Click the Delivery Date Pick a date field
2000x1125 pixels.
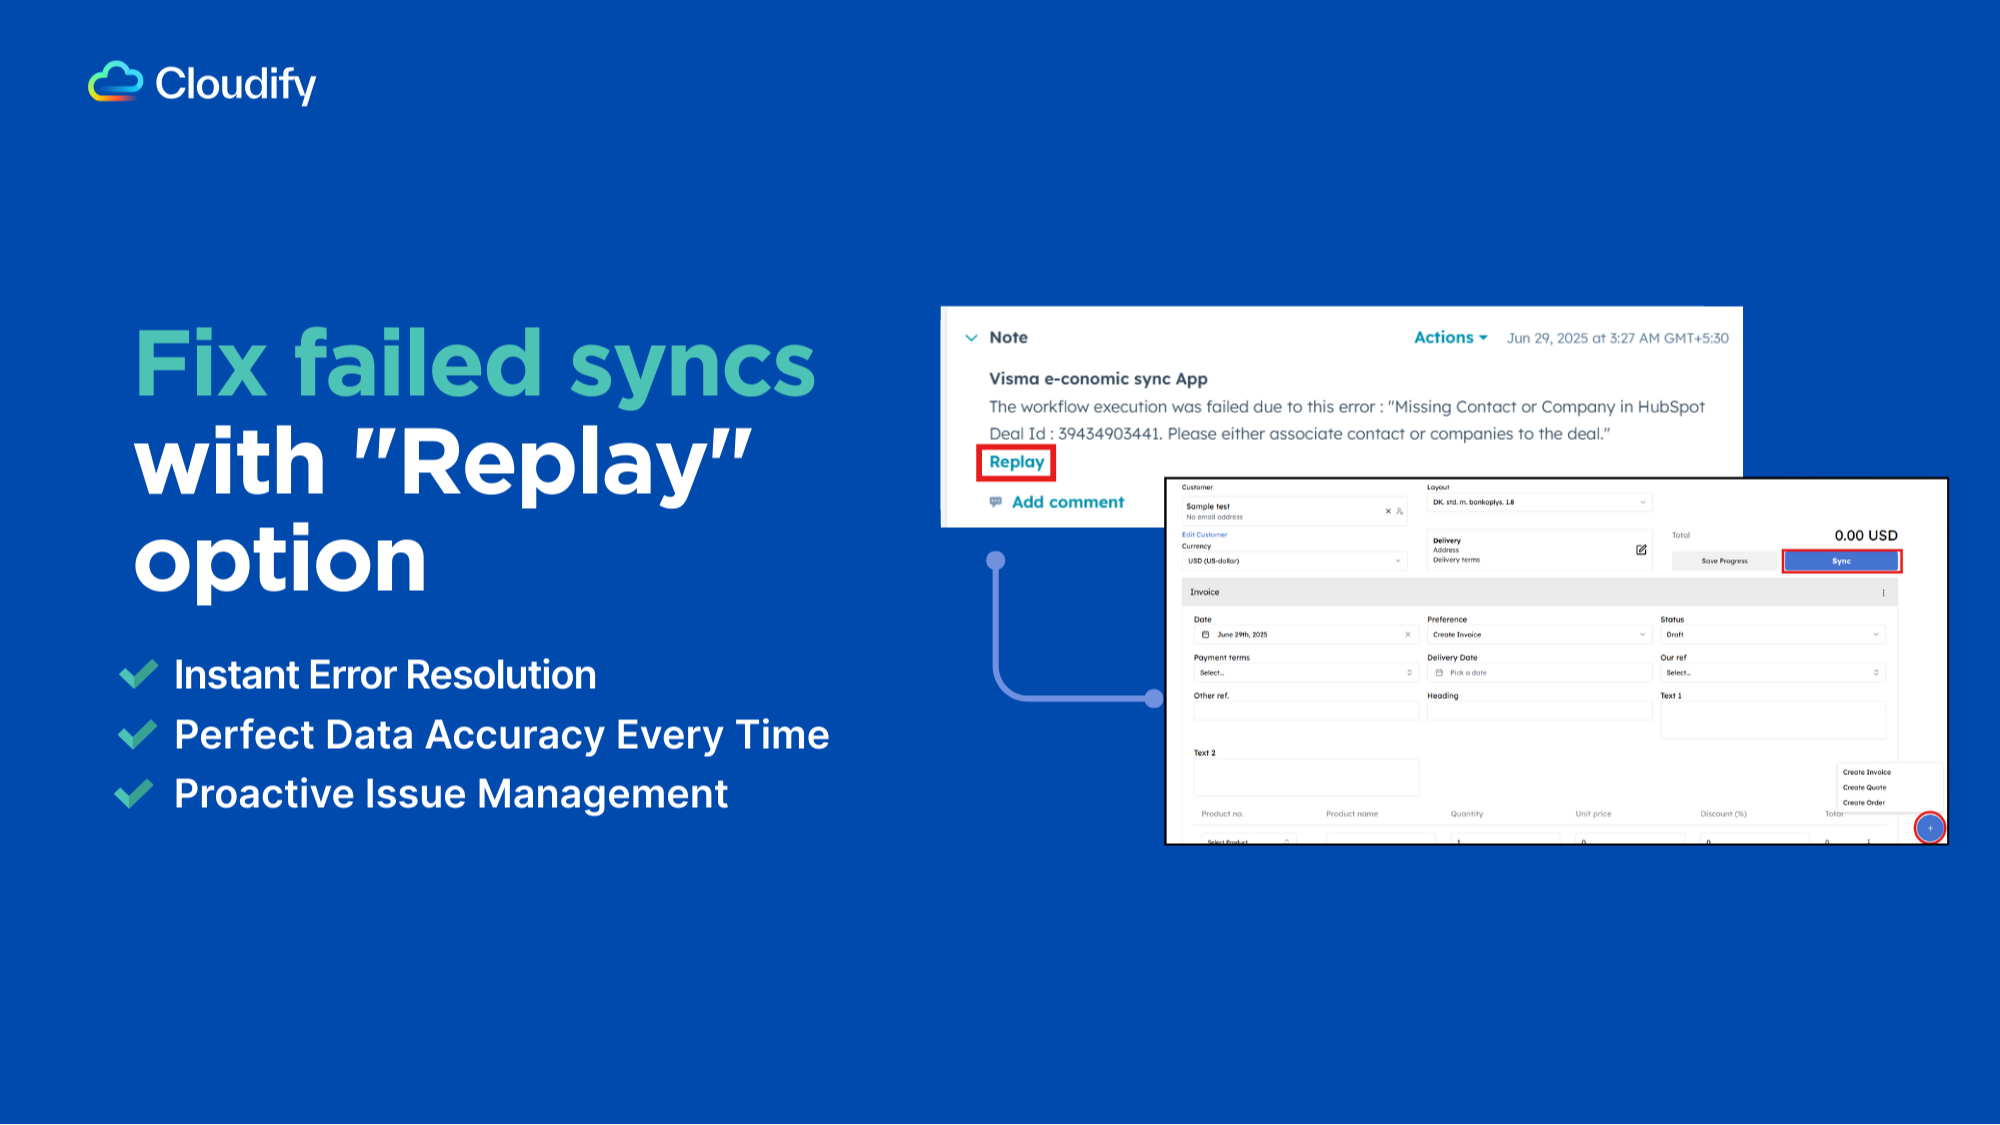[x=1539, y=673]
